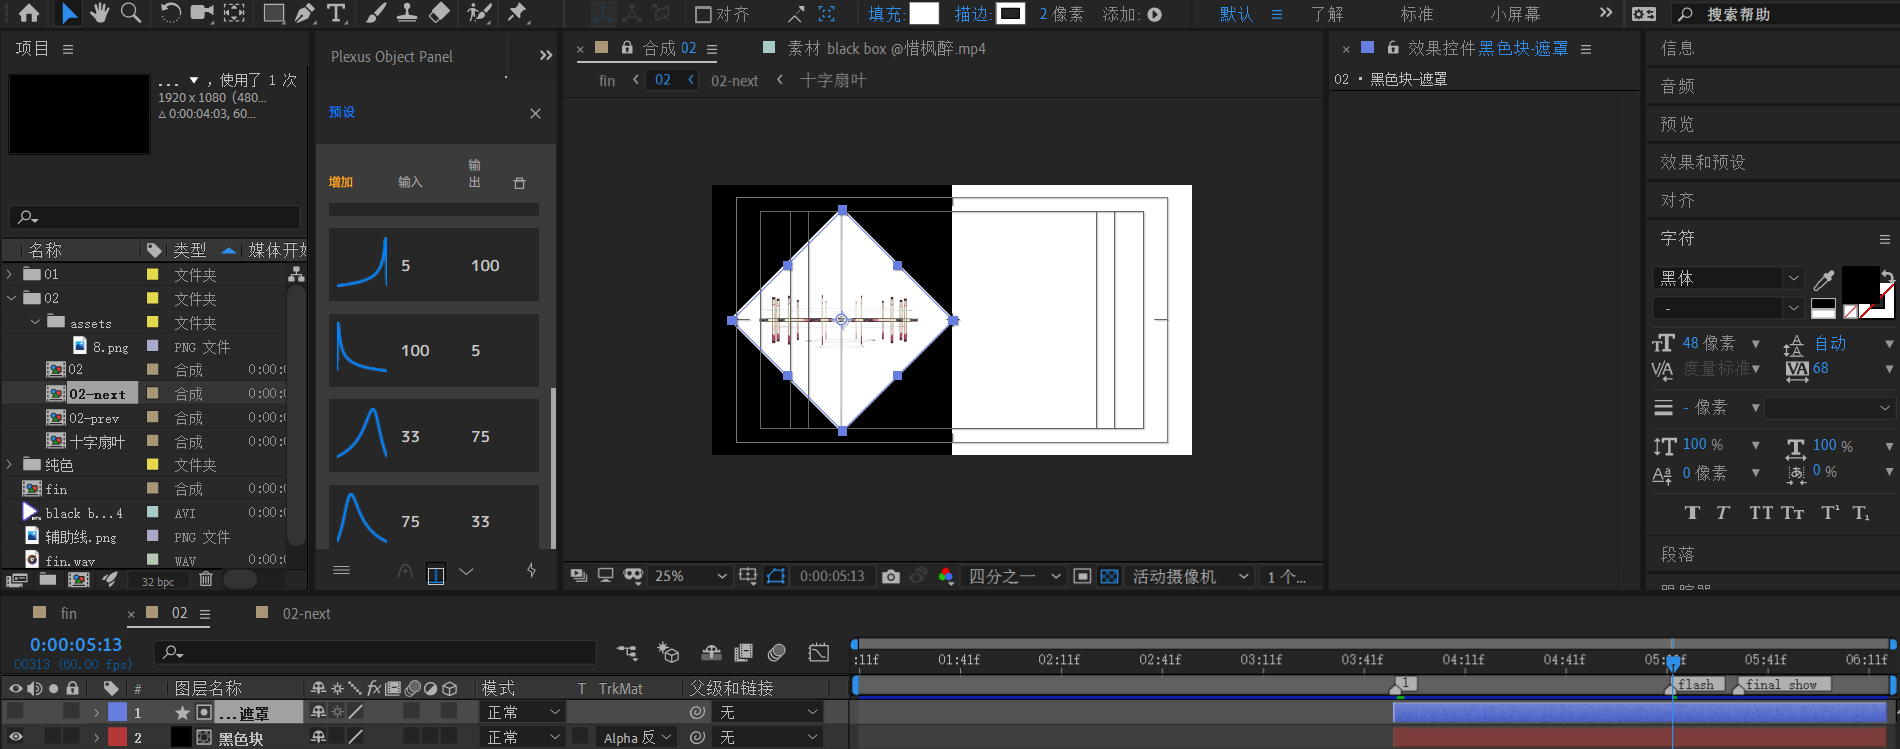
Task: Open the show channel RGB icon menu
Action: (x=946, y=576)
